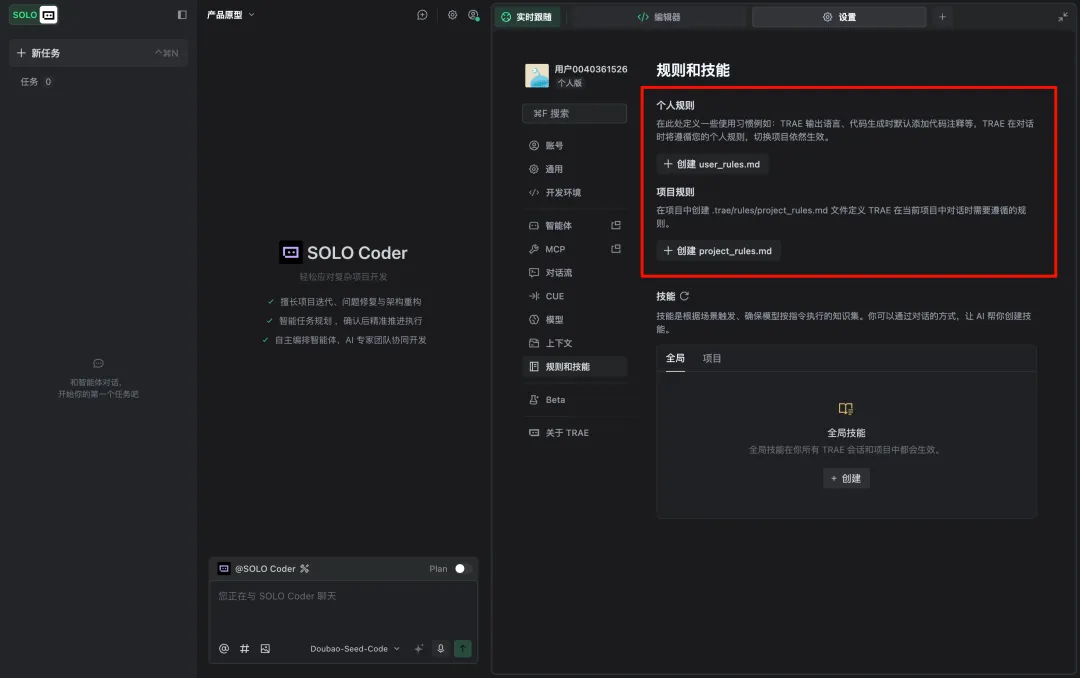Select 规则和技能 in settings menu
This screenshot has width=1080, height=678.
click(574, 366)
